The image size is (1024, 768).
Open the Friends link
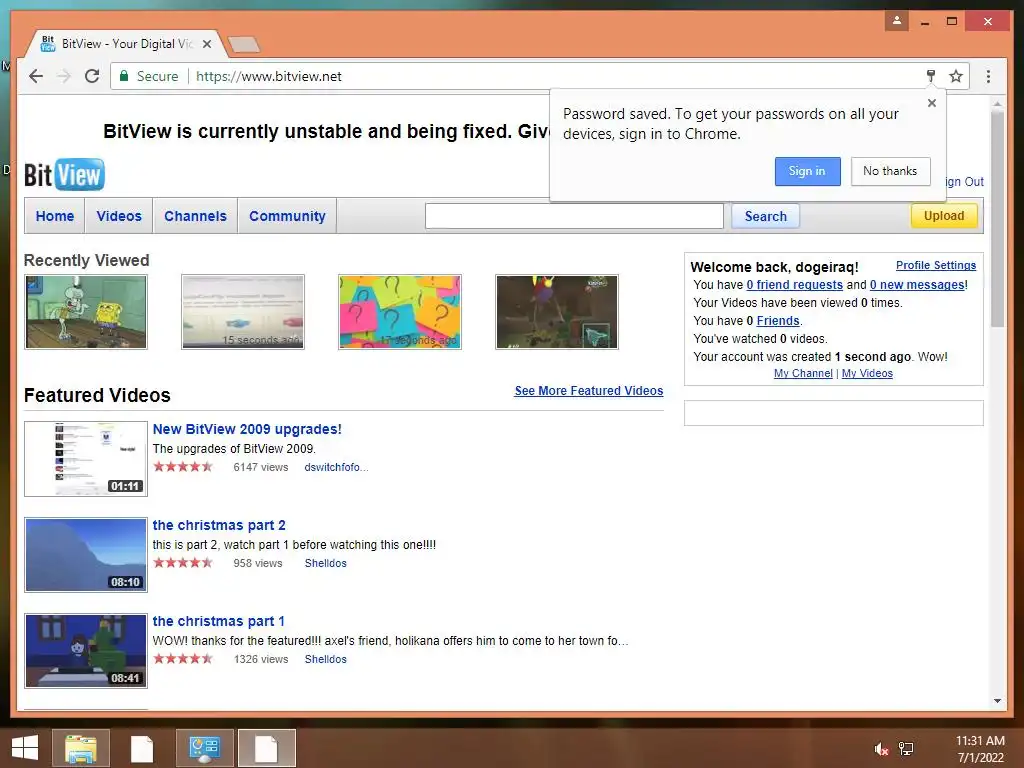(778, 321)
